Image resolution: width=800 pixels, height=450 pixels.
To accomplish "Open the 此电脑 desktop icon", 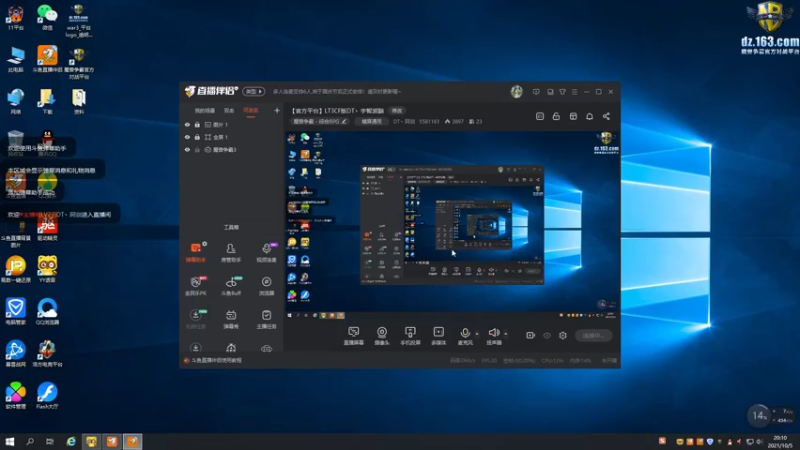I will [x=16, y=59].
